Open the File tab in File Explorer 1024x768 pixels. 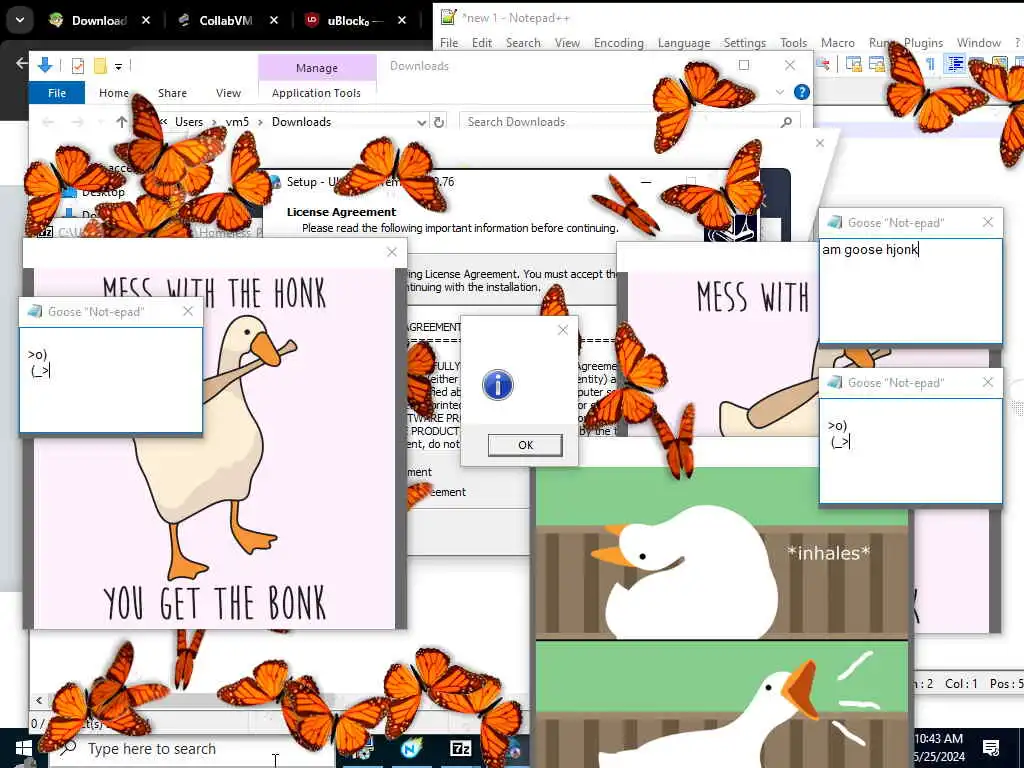[x=57, y=93]
